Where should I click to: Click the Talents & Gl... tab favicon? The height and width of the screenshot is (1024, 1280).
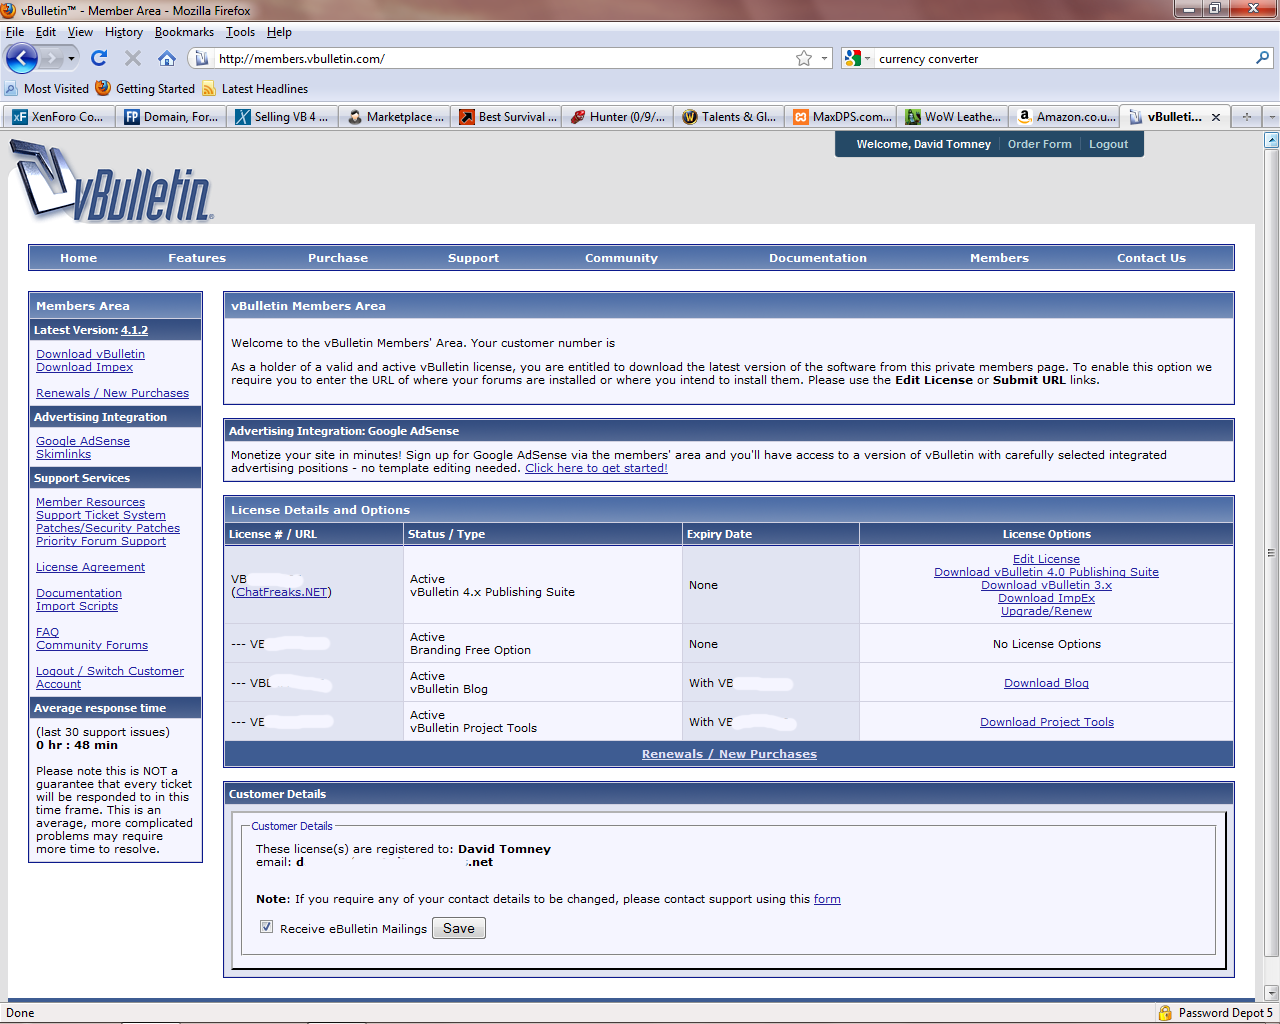[690, 117]
